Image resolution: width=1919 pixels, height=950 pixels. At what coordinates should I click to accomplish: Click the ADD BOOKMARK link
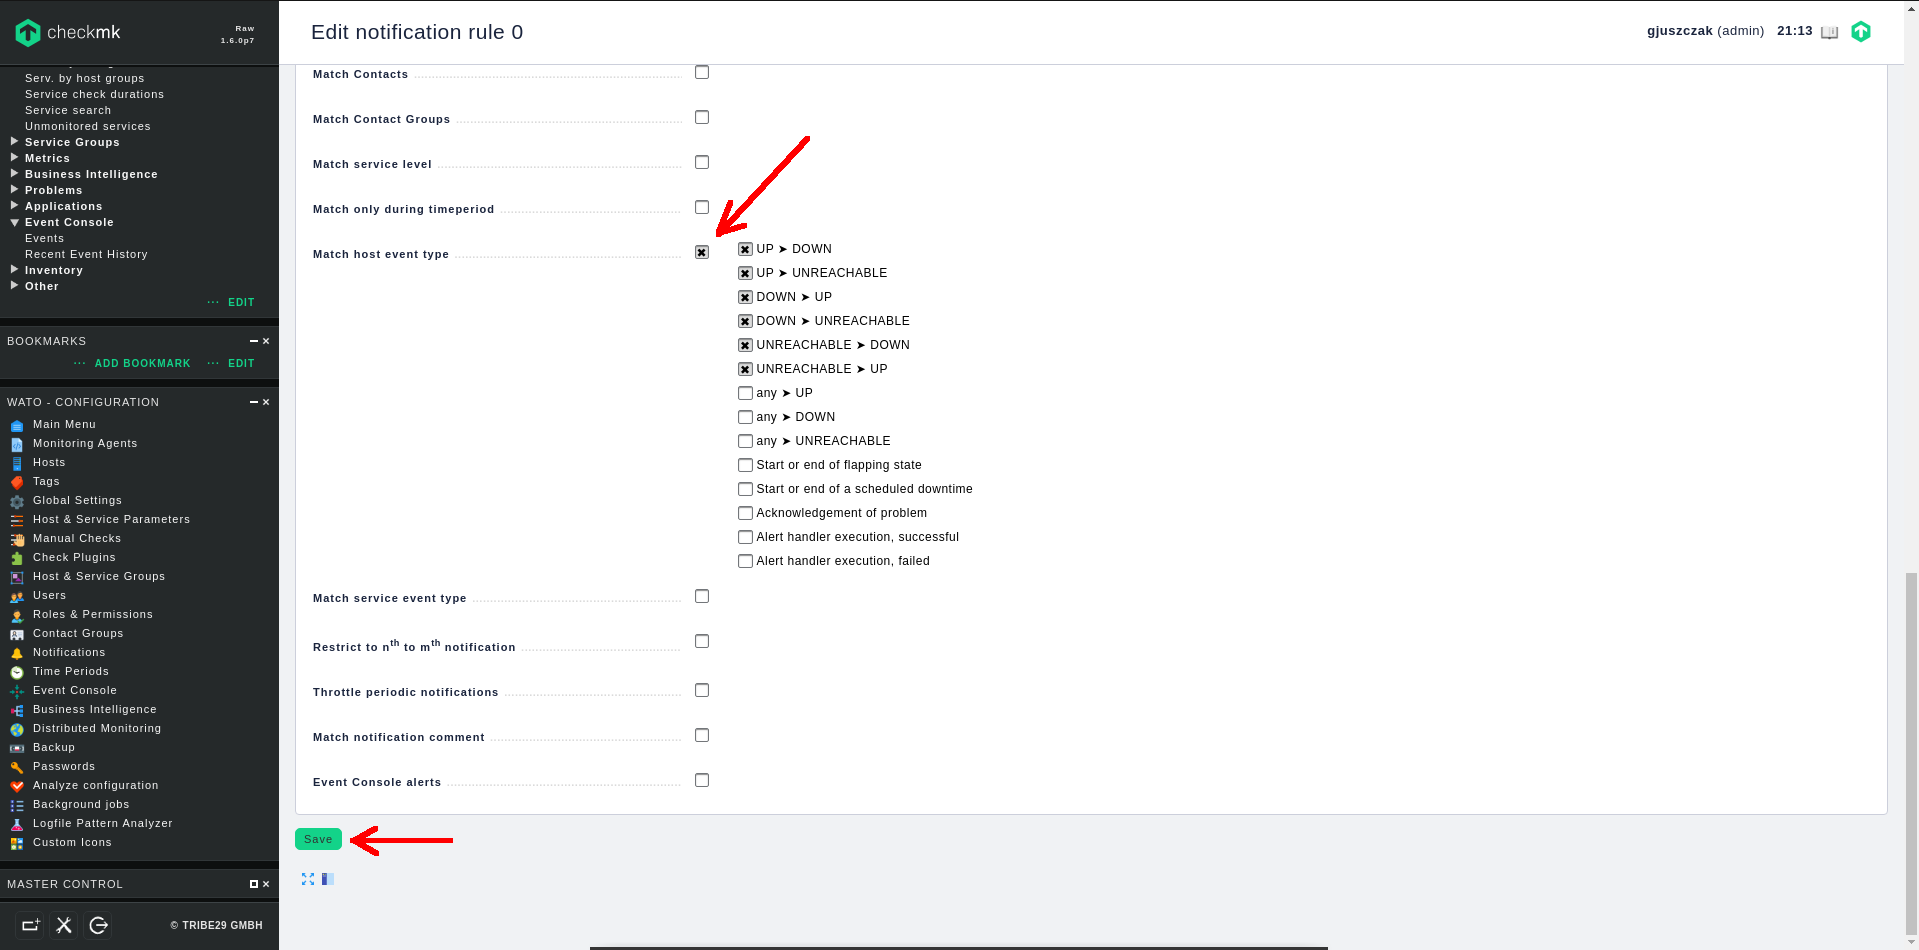point(142,363)
